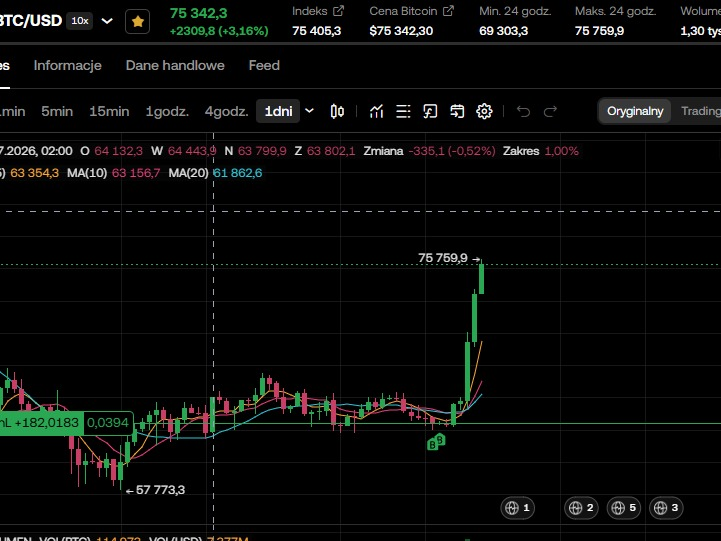Click the green position label +182,0183

pyautogui.click(x=41, y=423)
